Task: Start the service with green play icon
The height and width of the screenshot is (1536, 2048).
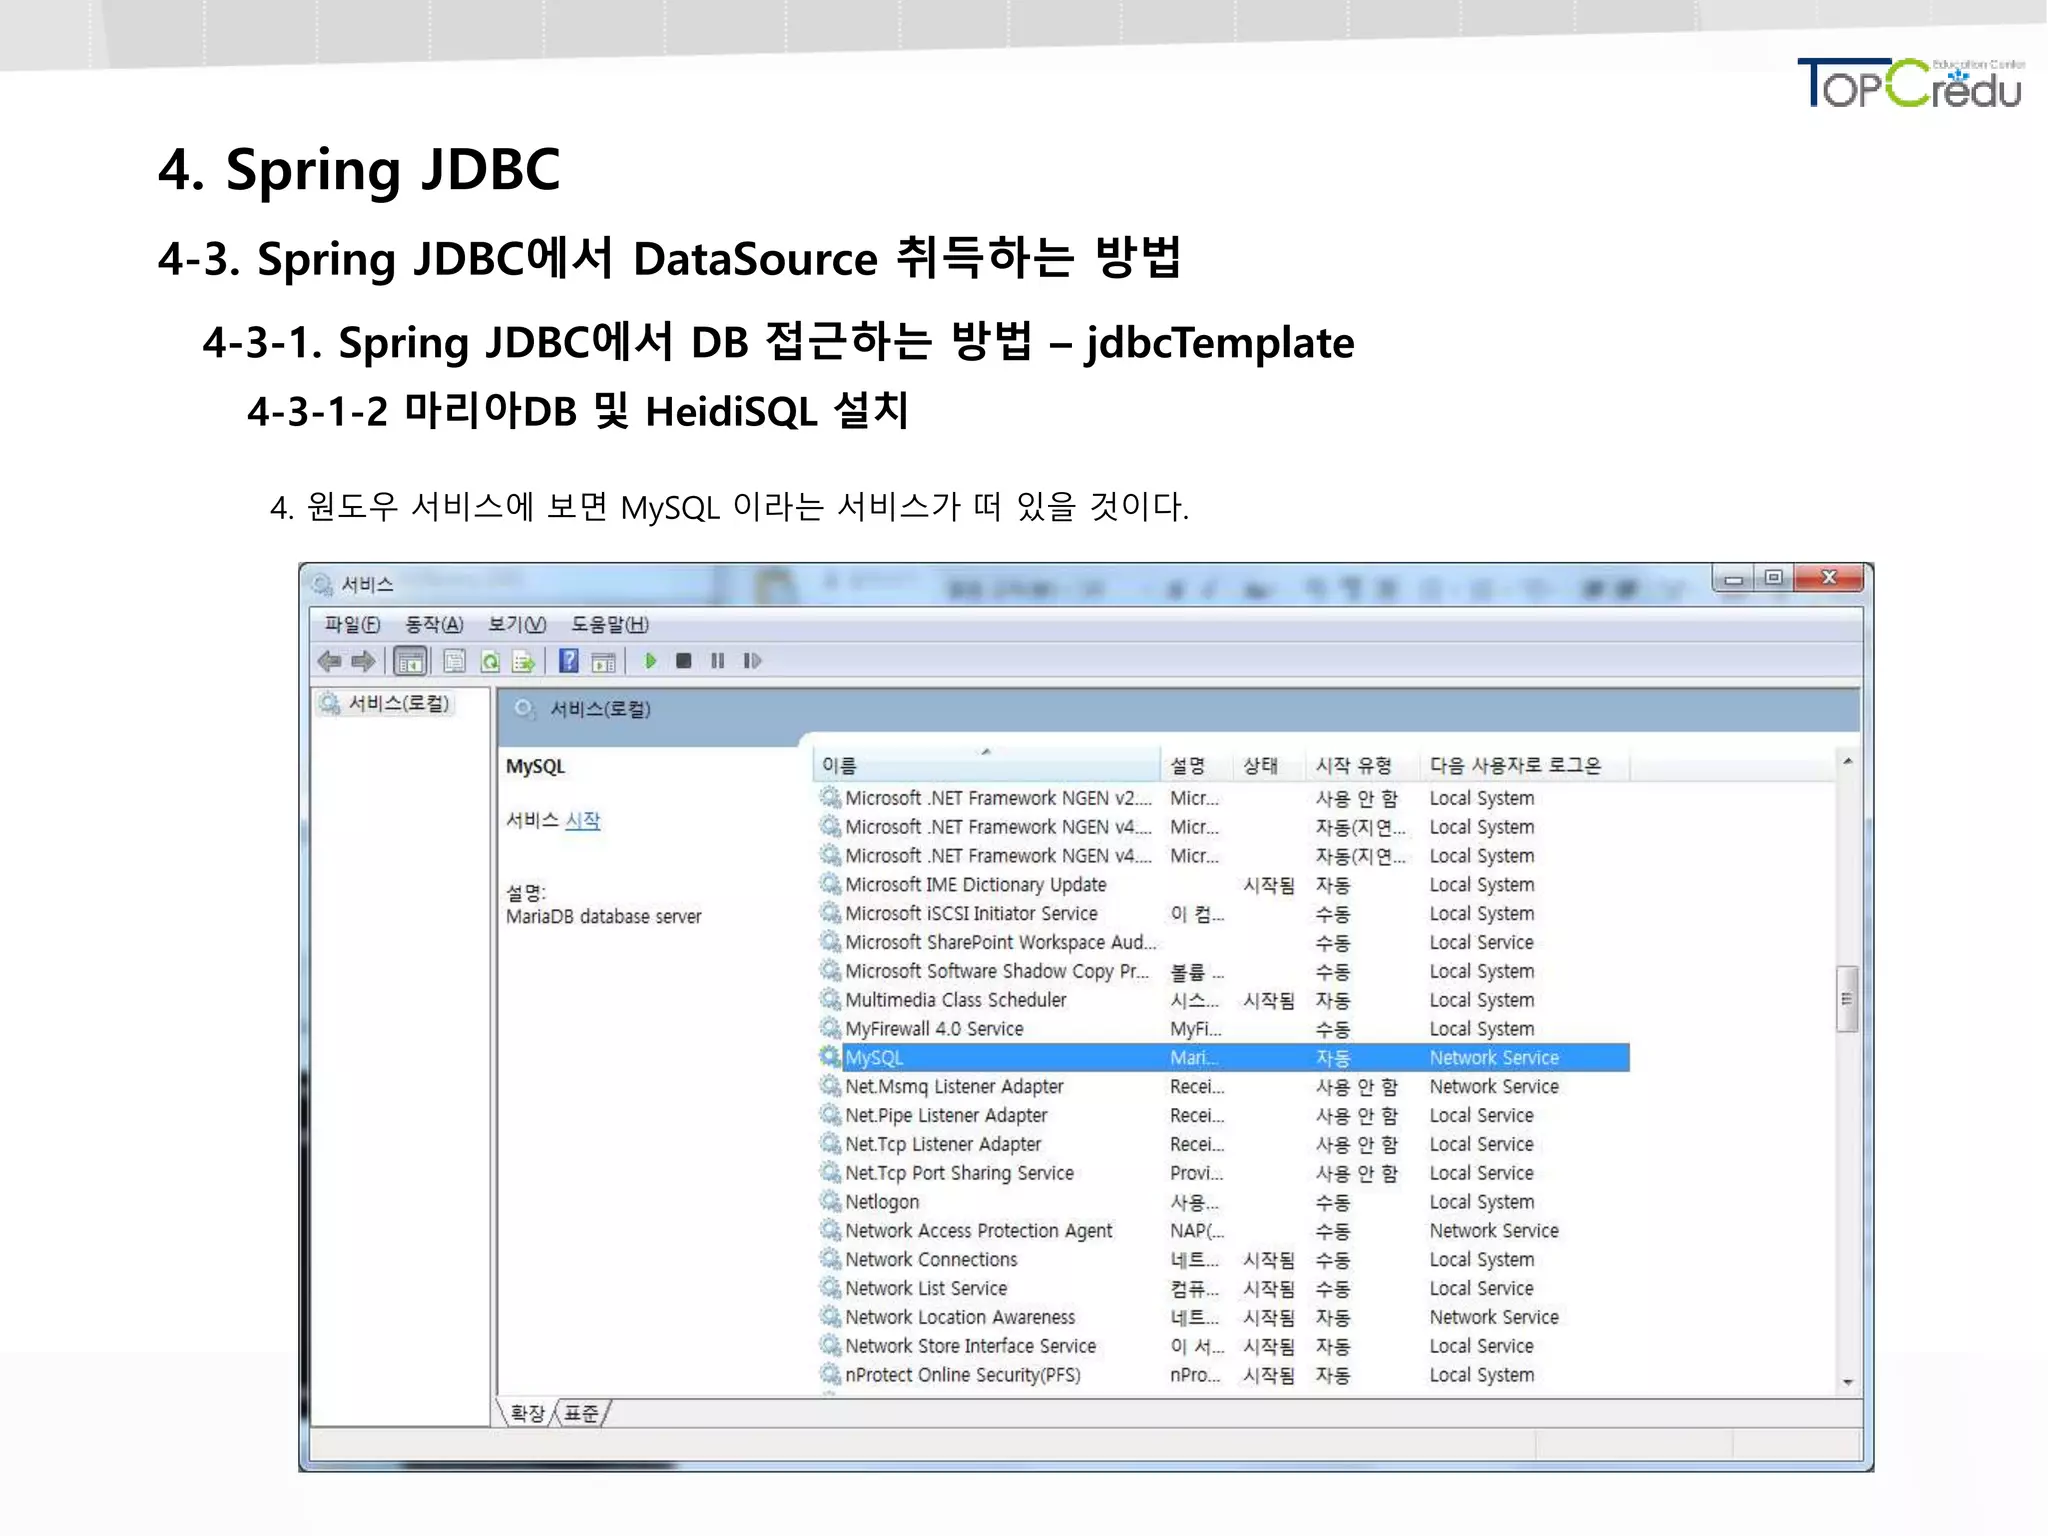Action: tap(650, 661)
